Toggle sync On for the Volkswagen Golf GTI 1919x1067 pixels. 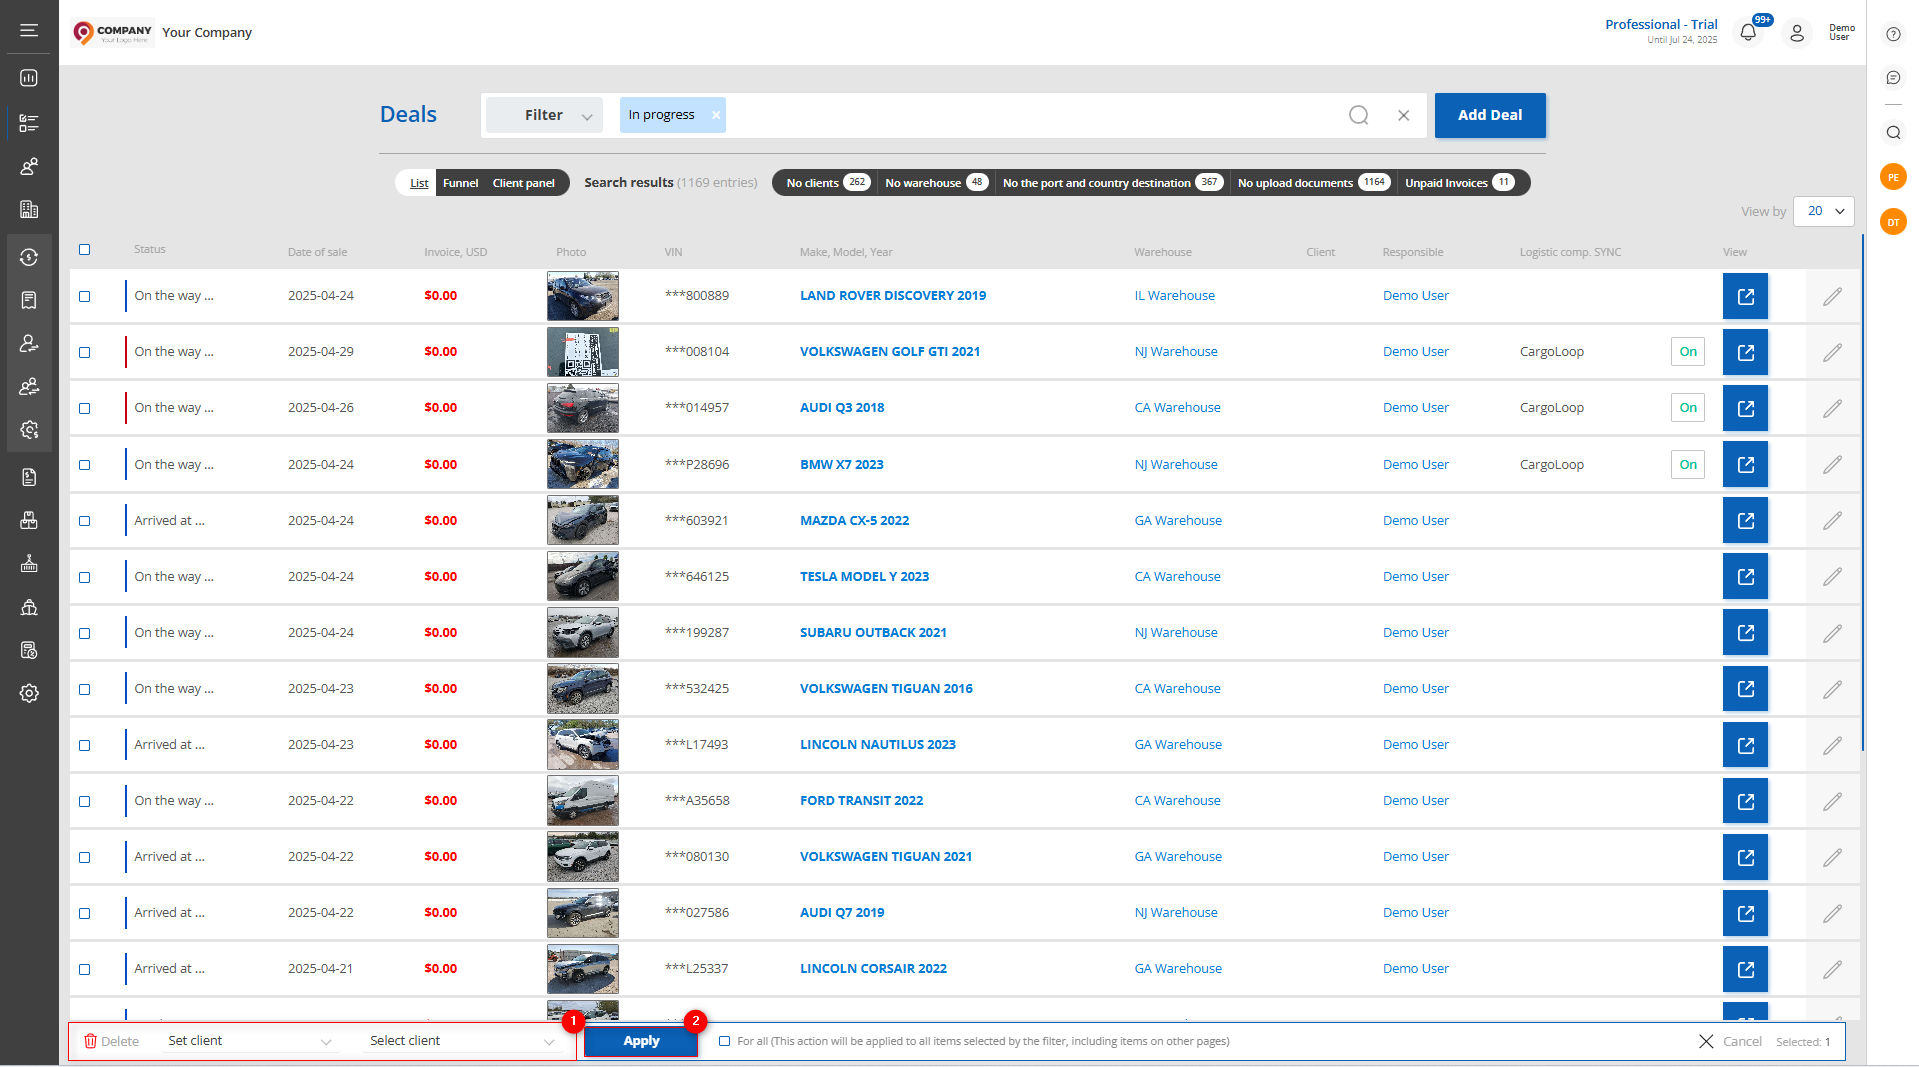pos(1688,352)
